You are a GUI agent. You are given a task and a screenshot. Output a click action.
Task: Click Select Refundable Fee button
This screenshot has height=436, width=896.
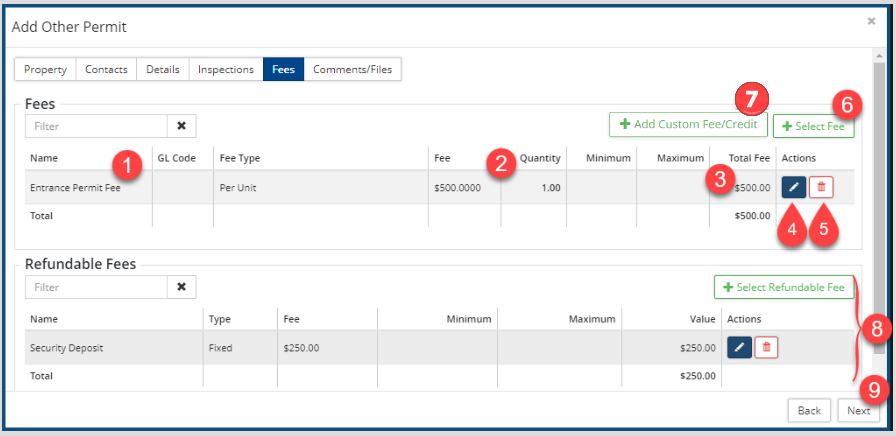click(x=784, y=288)
